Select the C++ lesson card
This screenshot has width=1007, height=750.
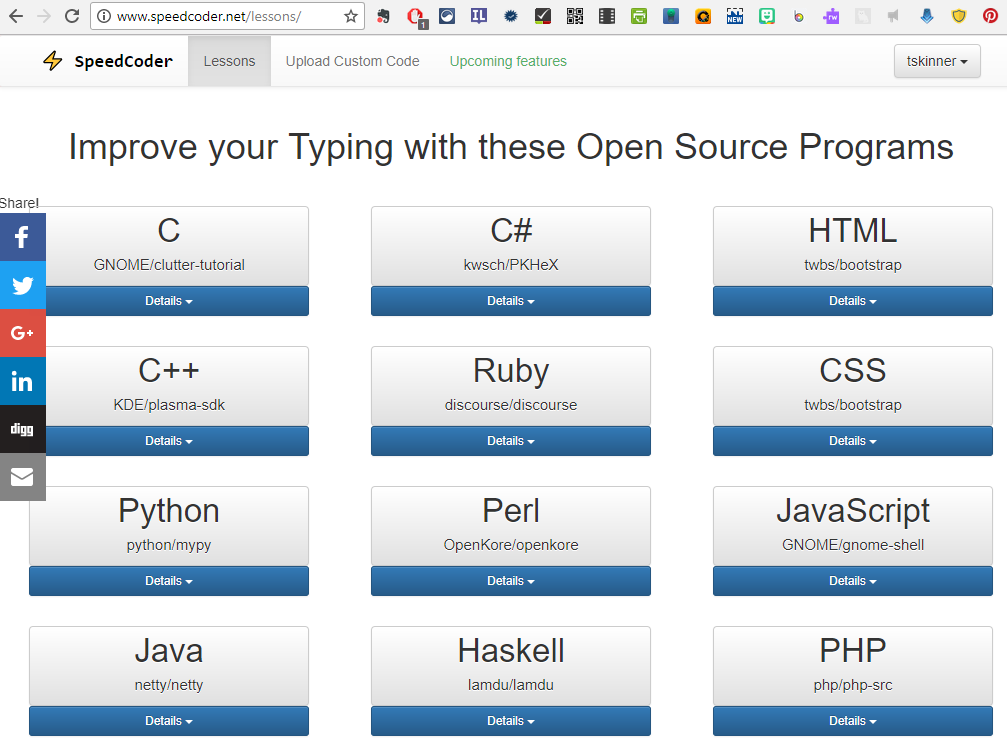[169, 387]
